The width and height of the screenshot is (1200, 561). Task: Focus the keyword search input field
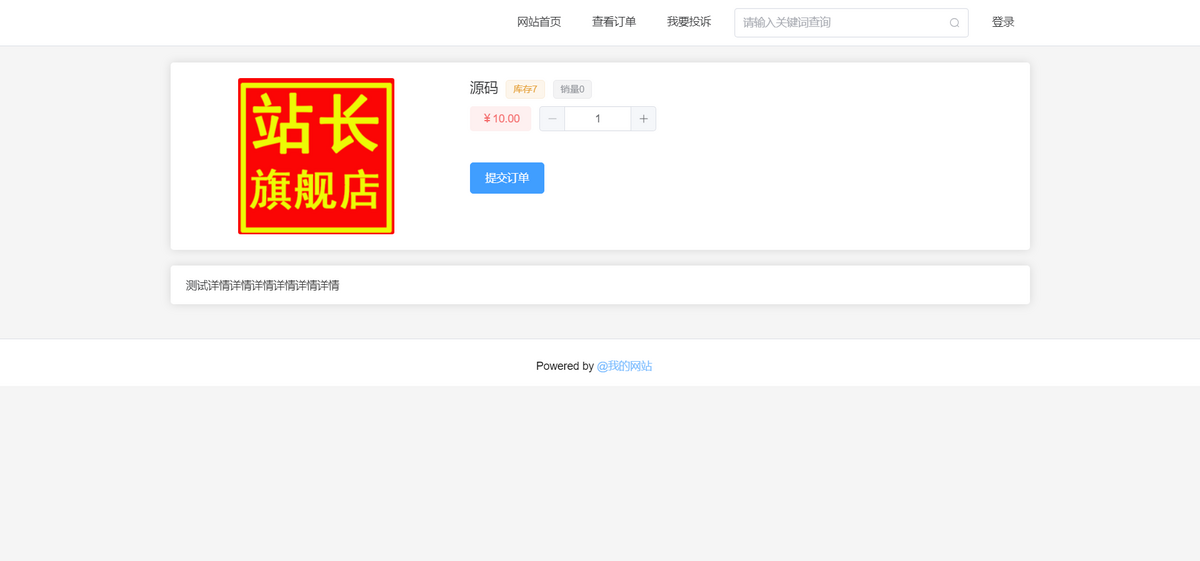pyautogui.click(x=851, y=22)
